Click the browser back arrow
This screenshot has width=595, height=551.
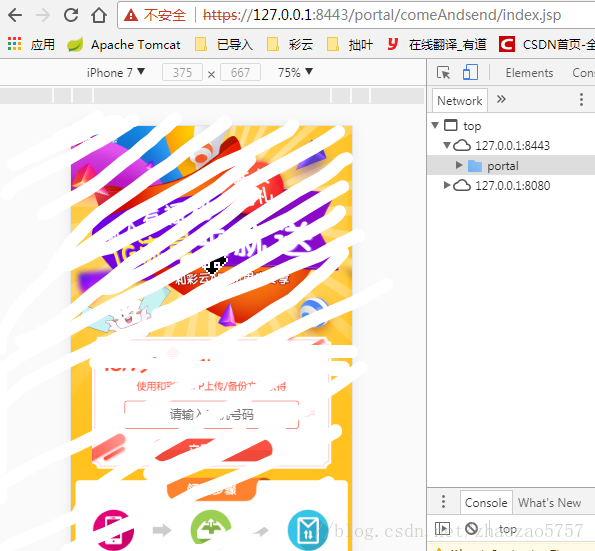15,15
